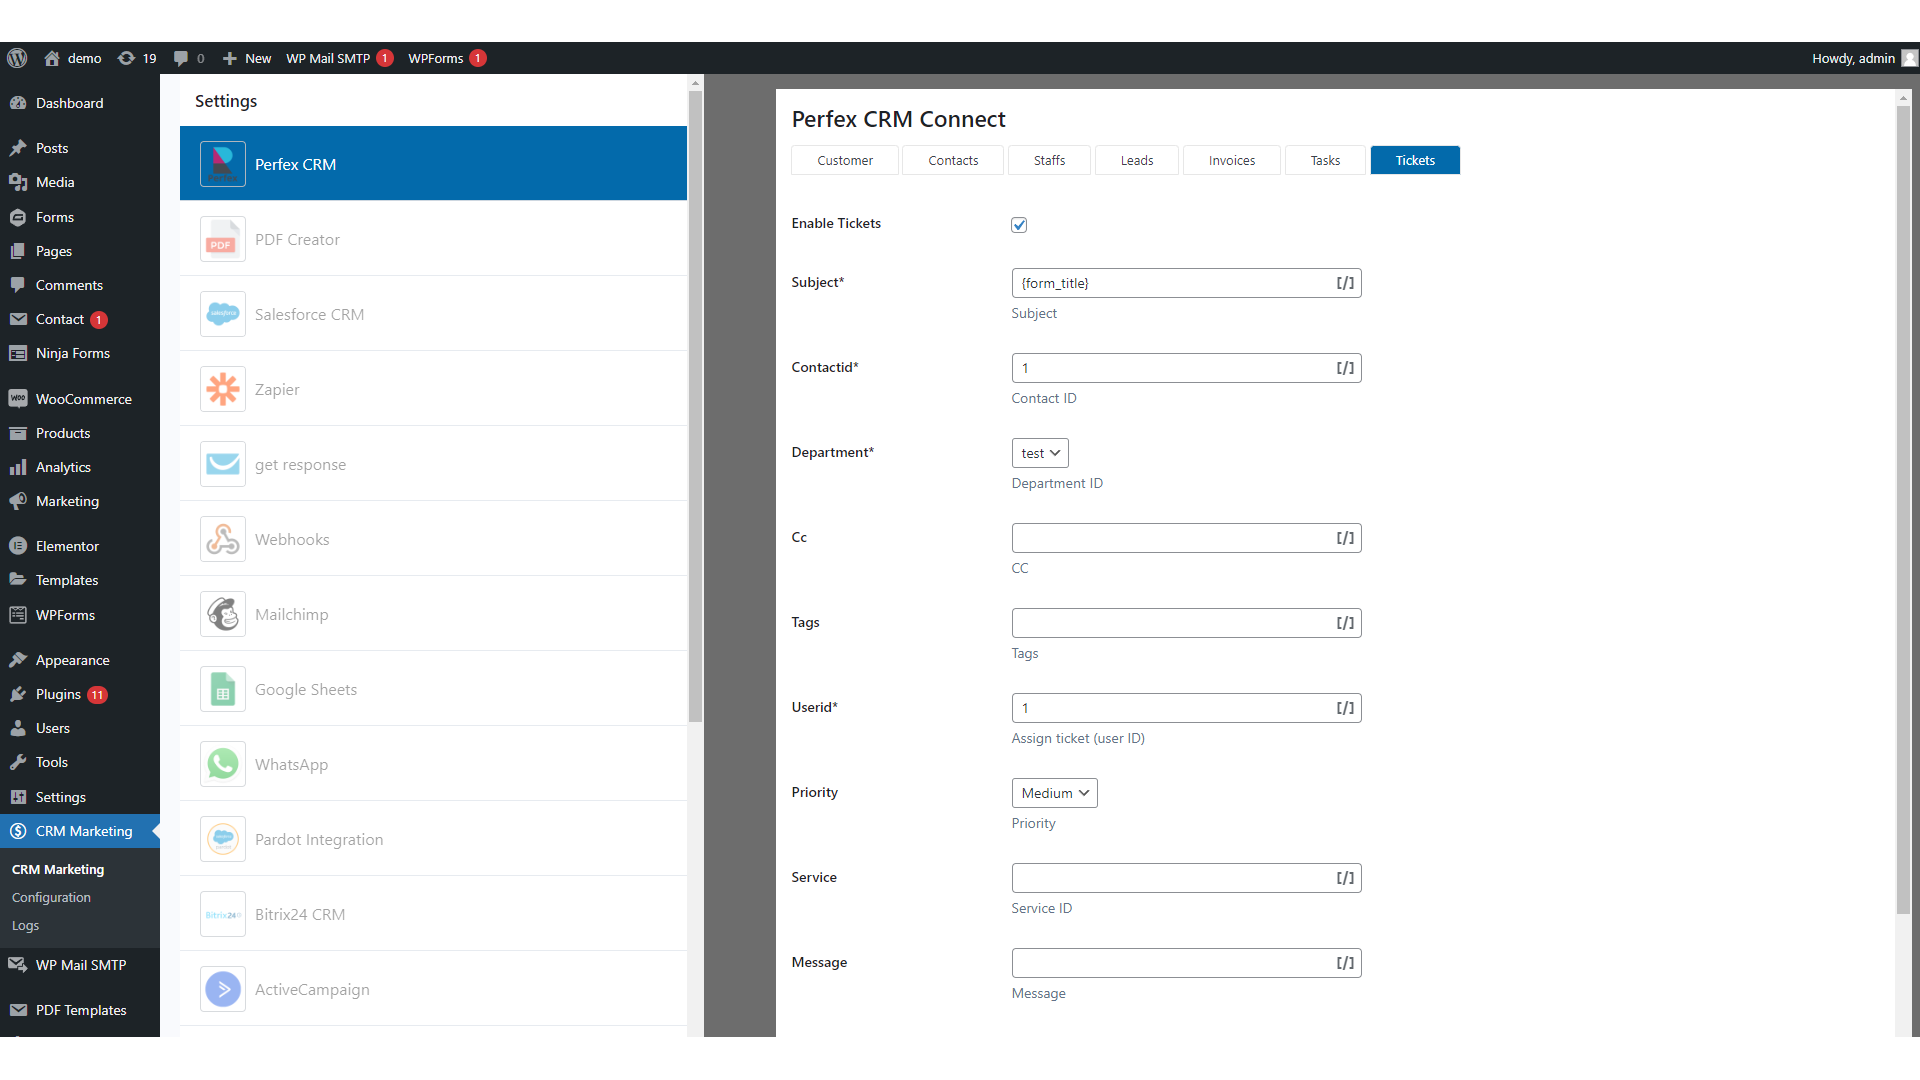Click the Google Sheets icon
Screen dimensions: 1920x1080
pyautogui.click(x=222, y=690)
